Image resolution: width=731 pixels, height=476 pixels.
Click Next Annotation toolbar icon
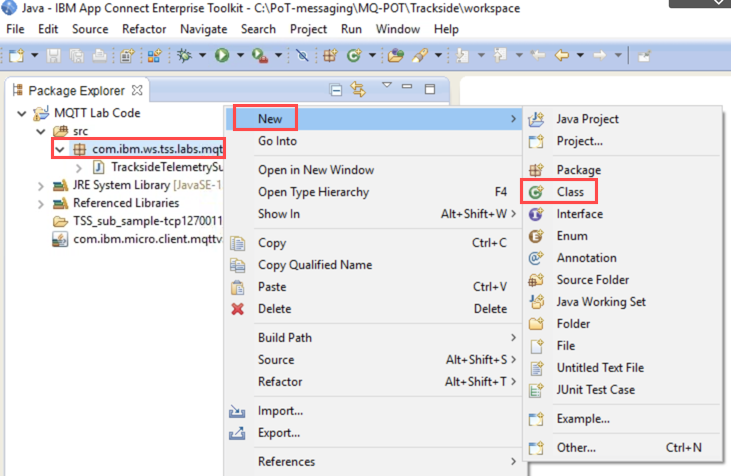462,56
